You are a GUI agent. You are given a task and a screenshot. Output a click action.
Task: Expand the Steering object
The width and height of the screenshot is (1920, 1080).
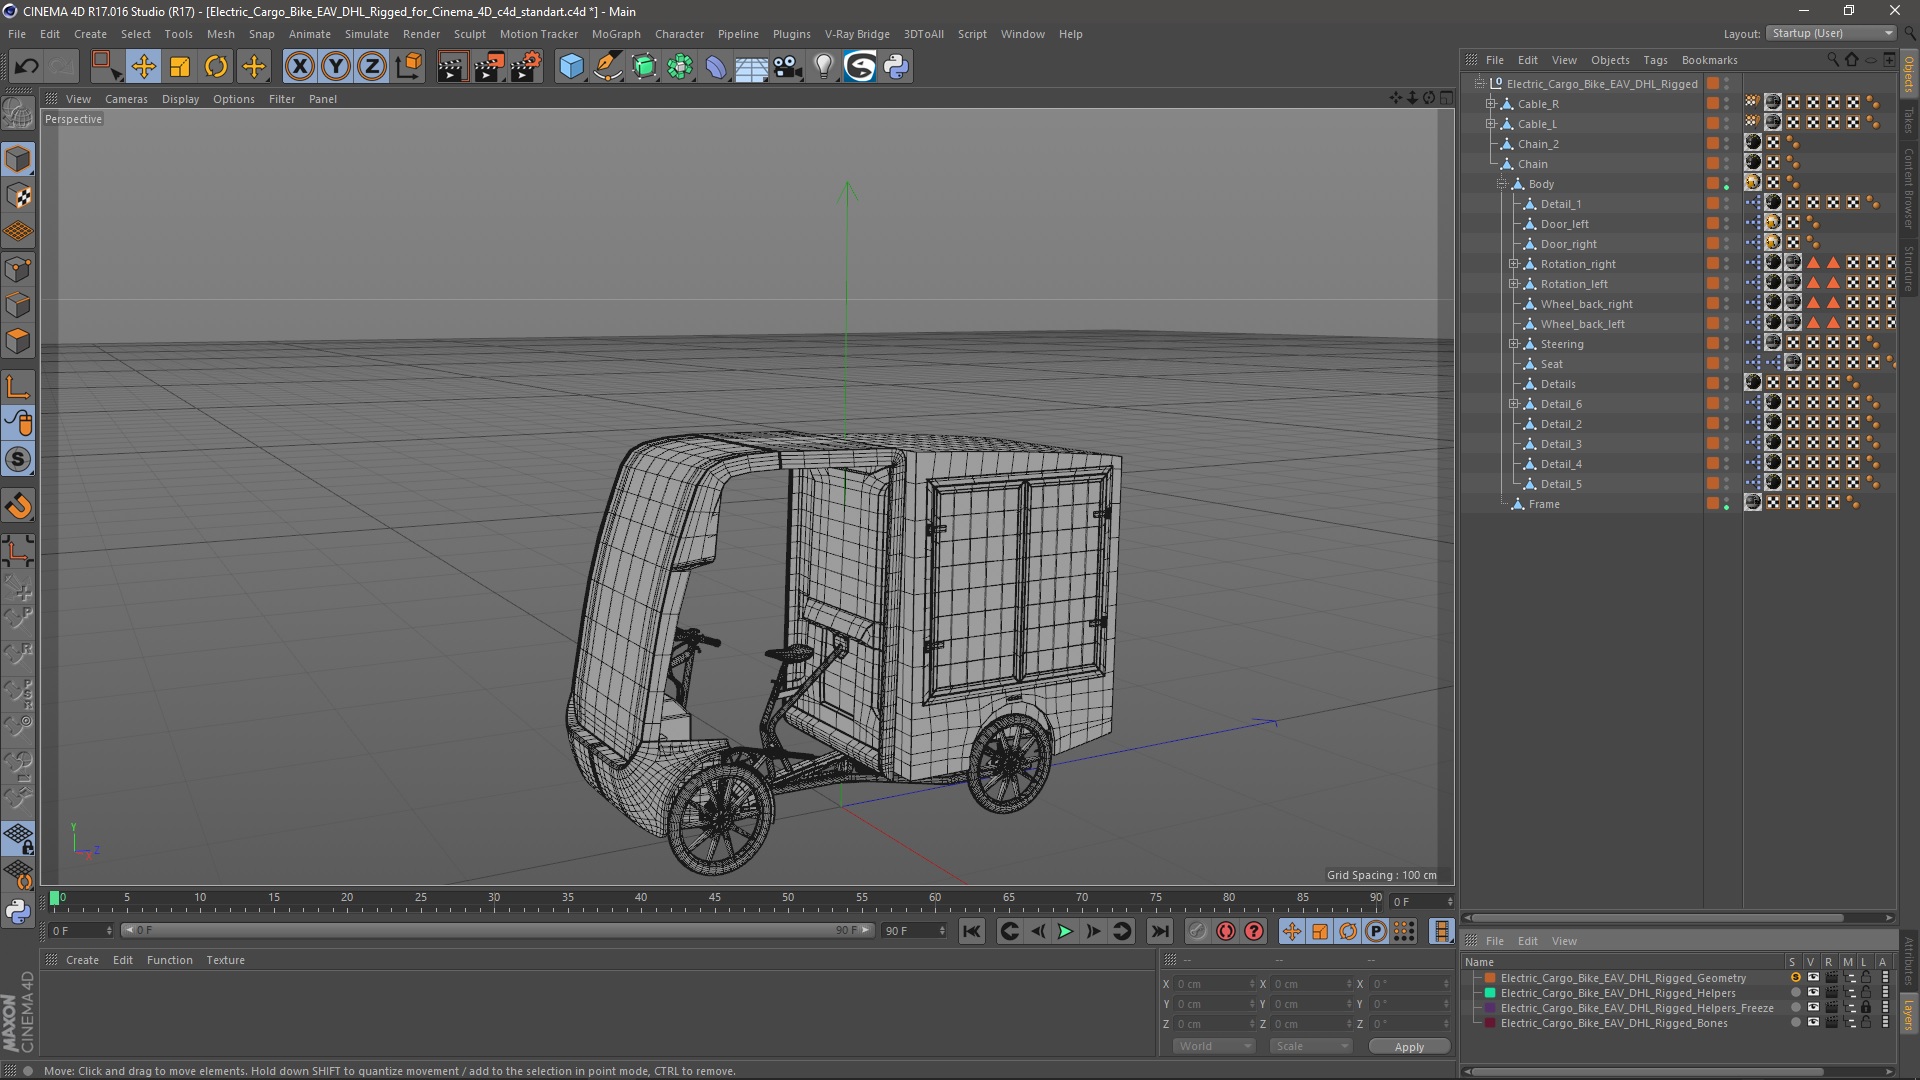1513,344
